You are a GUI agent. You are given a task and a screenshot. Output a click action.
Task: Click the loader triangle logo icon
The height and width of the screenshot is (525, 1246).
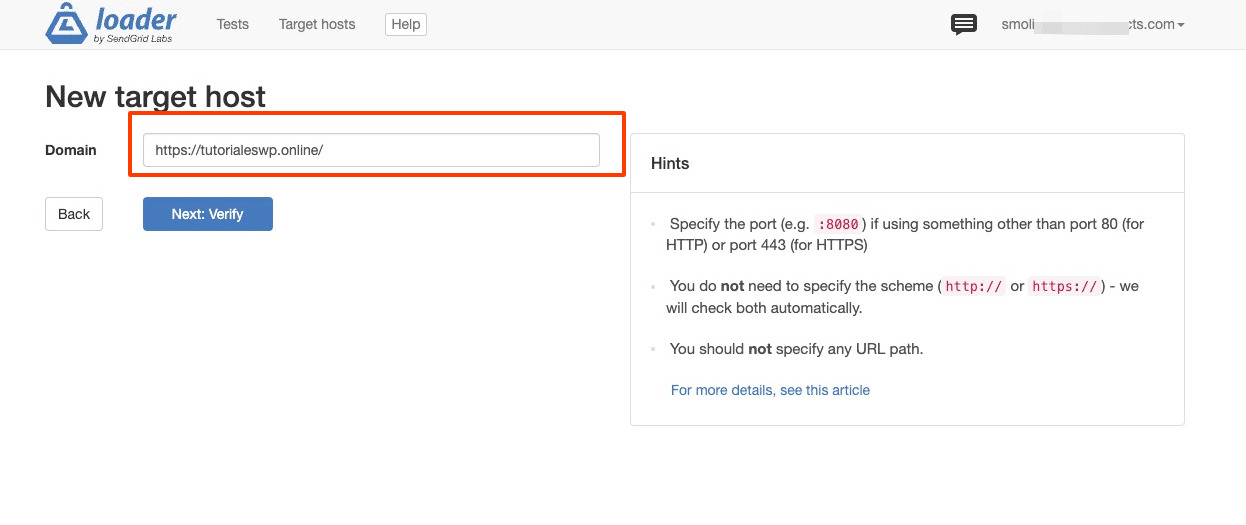67,25
